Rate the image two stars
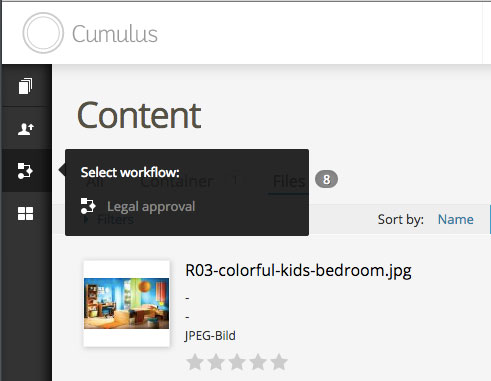491x381 pixels. point(216,362)
